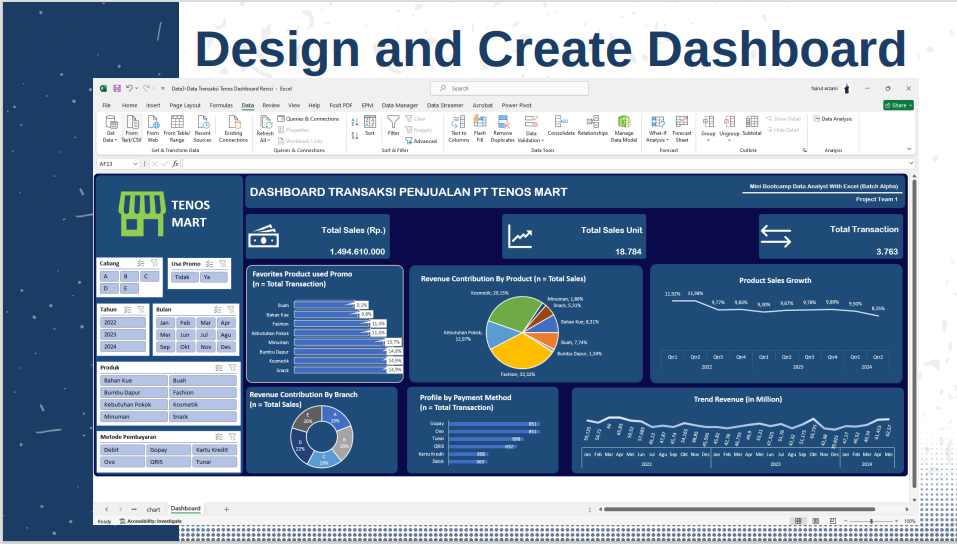Switch to the Home tab

129,105
